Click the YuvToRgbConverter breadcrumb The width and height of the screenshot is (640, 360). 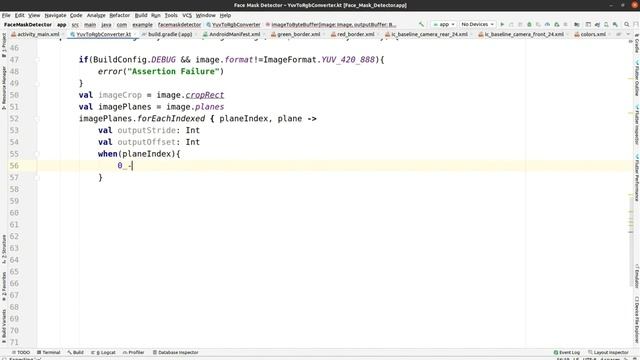tap(233, 24)
